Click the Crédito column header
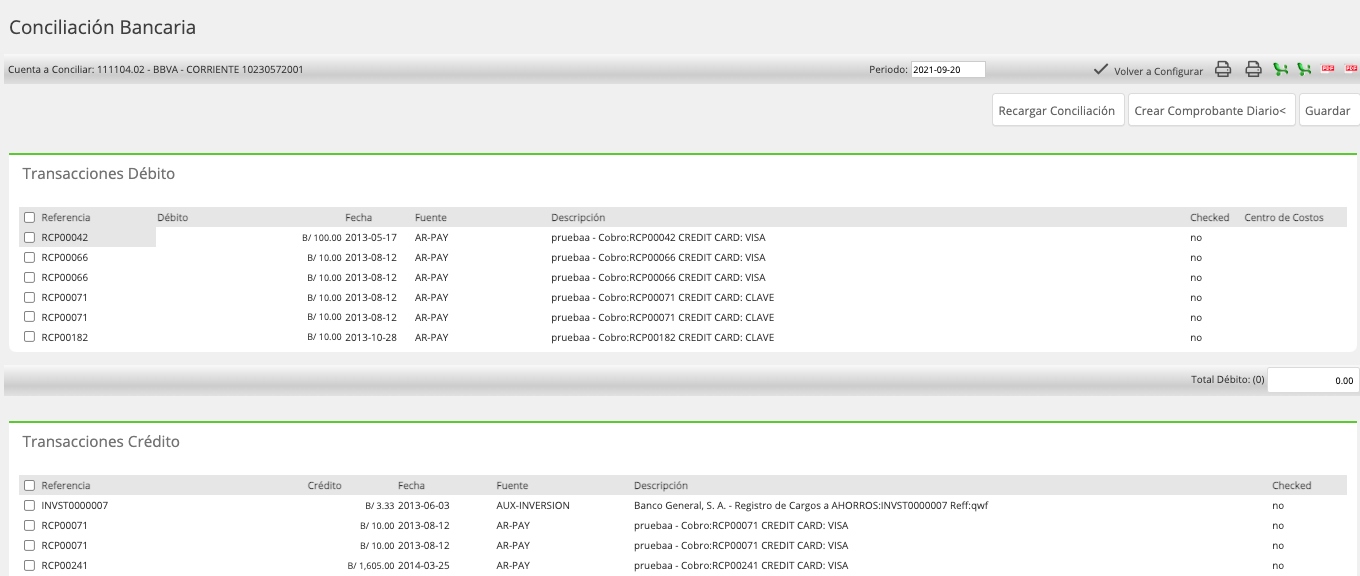 tap(324, 486)
